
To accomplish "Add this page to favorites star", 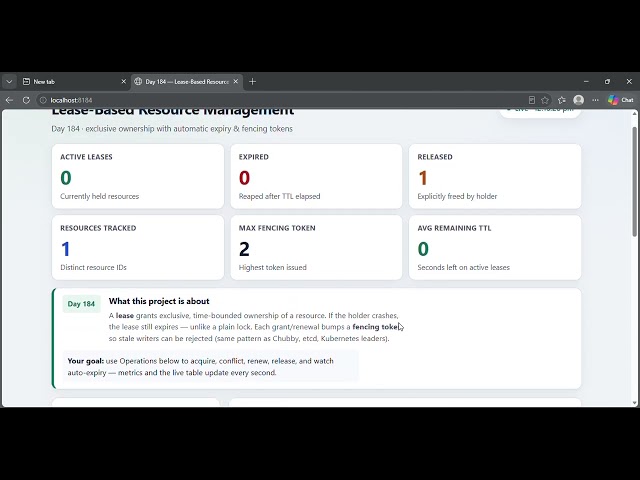I will pos(544,100).
